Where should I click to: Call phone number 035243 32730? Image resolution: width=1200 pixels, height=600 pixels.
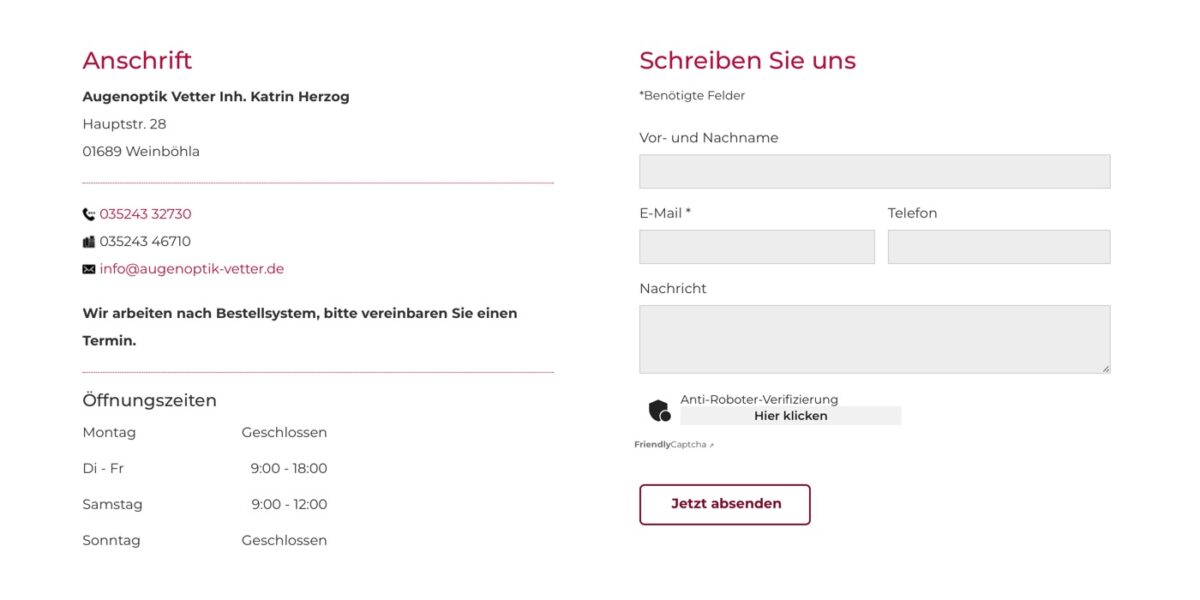pos(145,214)
